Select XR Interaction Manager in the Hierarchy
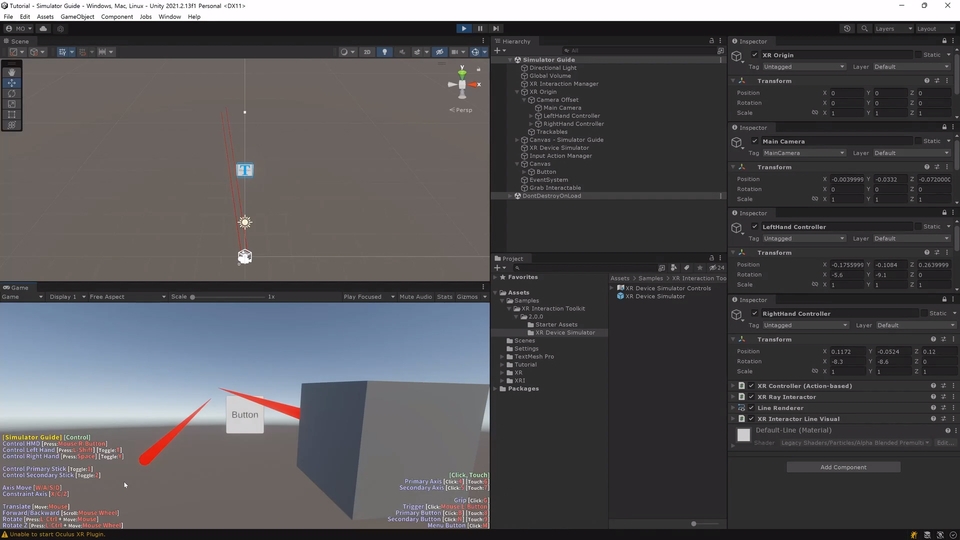The image size is (960, 540). pos(563,84)
